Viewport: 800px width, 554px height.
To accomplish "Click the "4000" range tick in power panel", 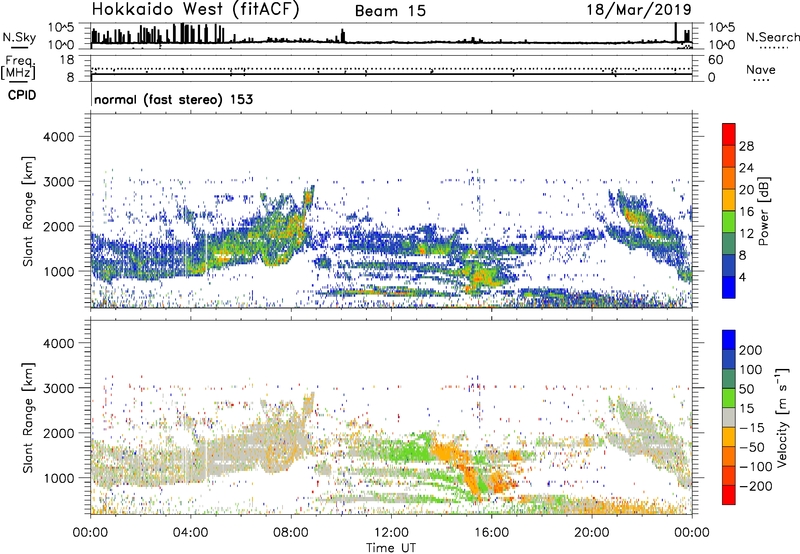I will [59, 137].
